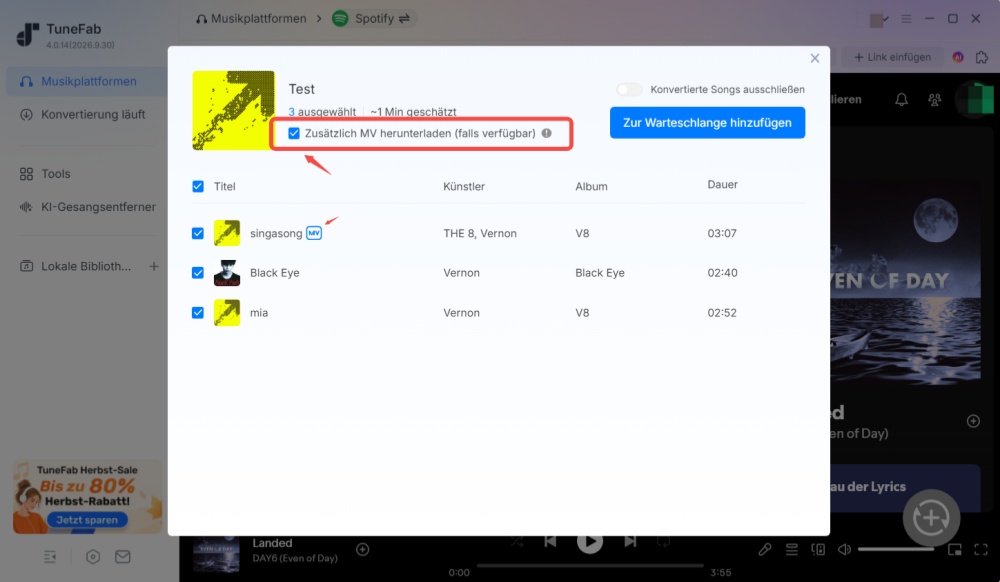Uncheck the singasong track checkbox

[198, 233]
